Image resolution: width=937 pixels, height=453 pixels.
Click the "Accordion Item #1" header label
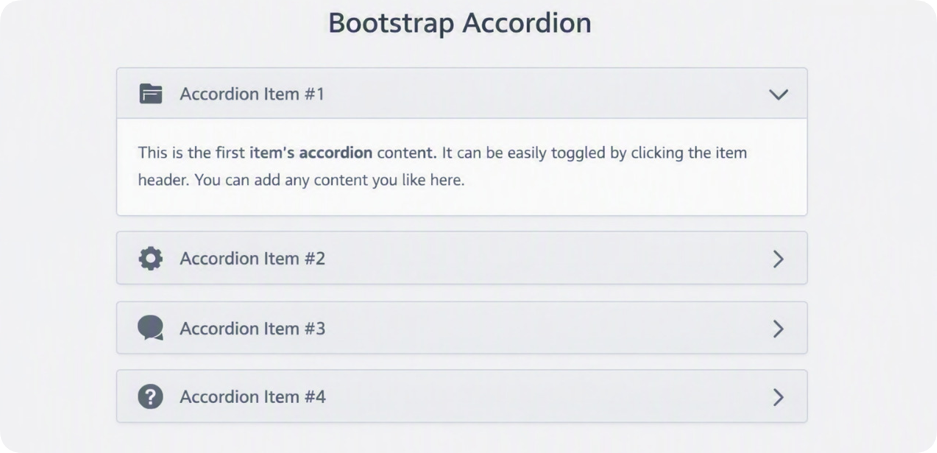252,94
